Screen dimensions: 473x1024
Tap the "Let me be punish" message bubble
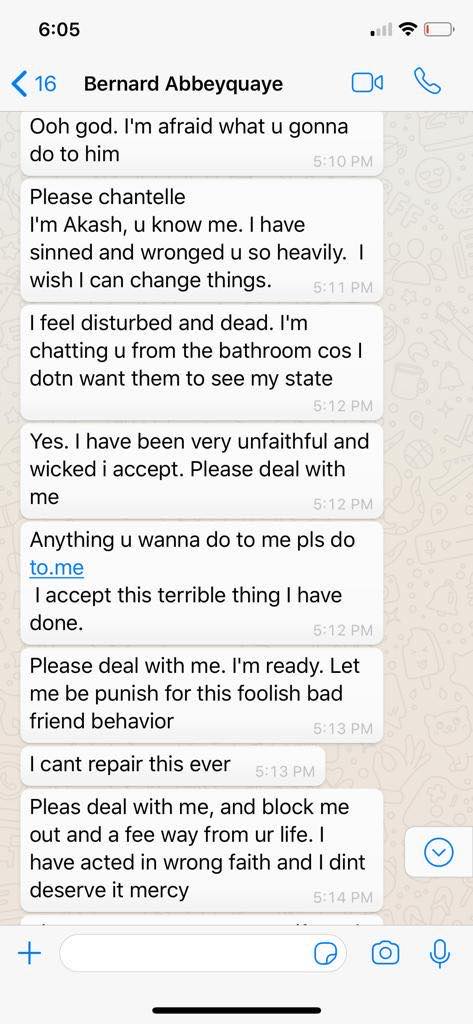coord(202,695)
